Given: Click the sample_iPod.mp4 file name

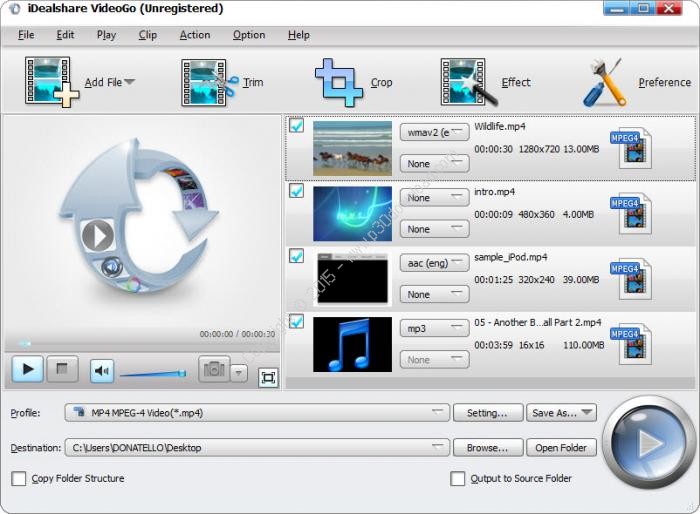Looking at the screenshot, I should pyautogui.click(x=511, y=257).
